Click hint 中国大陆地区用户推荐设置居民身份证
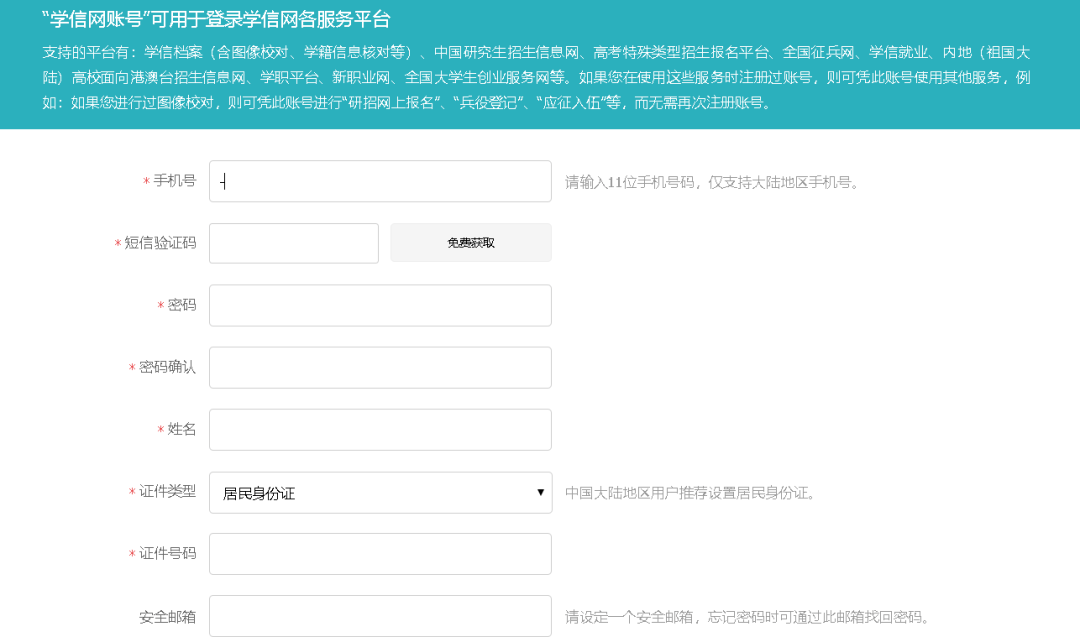 (689, 493)
